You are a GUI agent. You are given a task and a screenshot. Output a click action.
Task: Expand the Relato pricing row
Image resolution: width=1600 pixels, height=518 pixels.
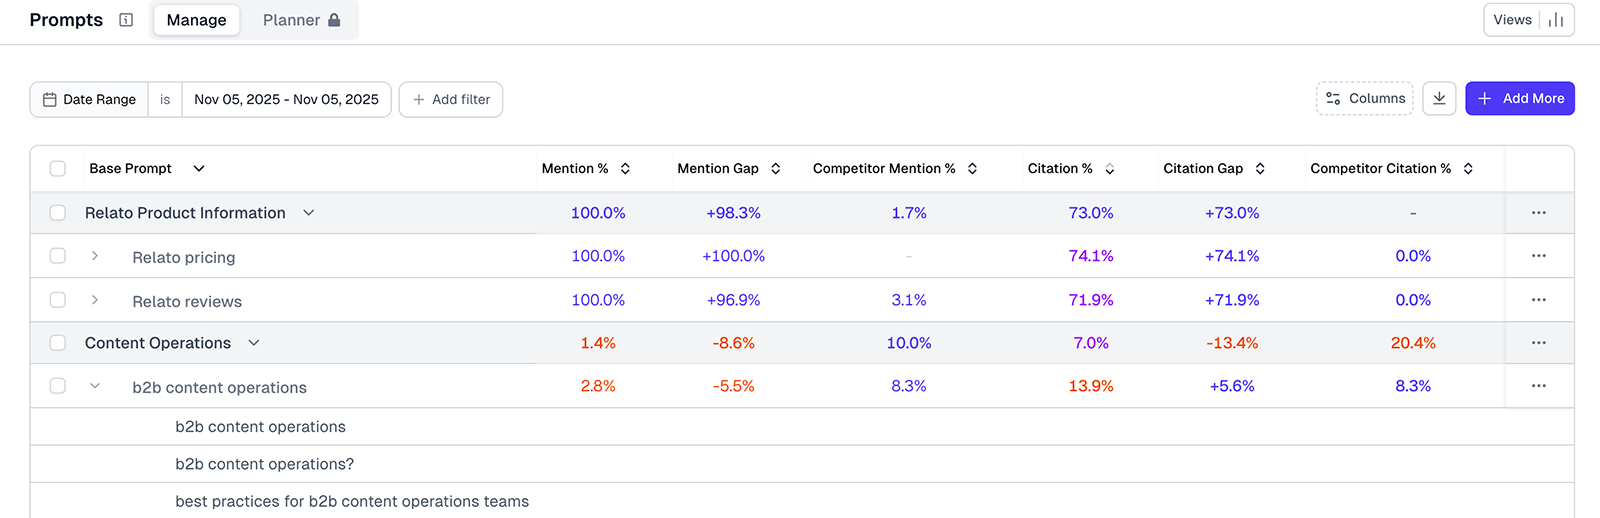point(95,256)
